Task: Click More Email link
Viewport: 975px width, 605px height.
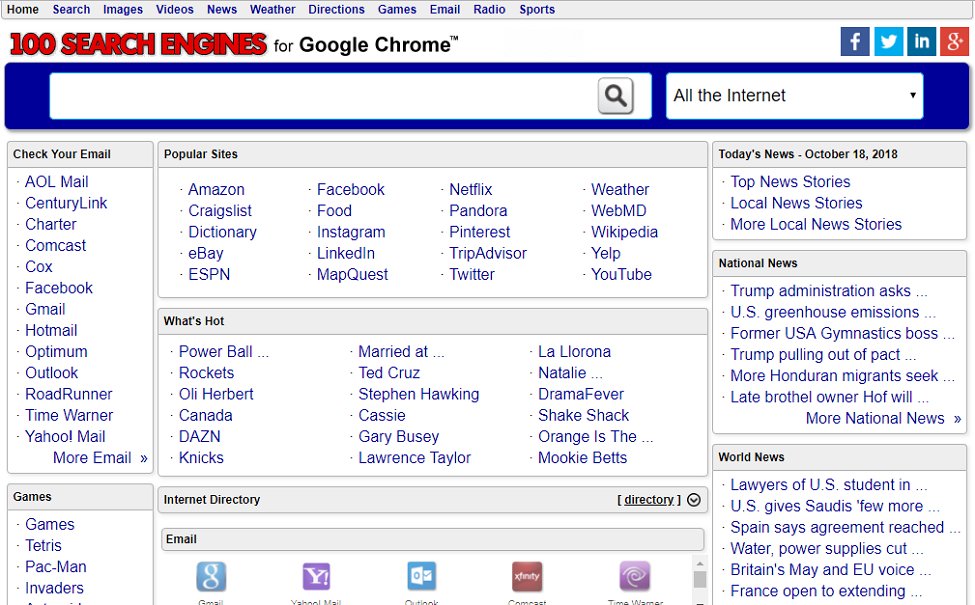Action: pos(92,458)
